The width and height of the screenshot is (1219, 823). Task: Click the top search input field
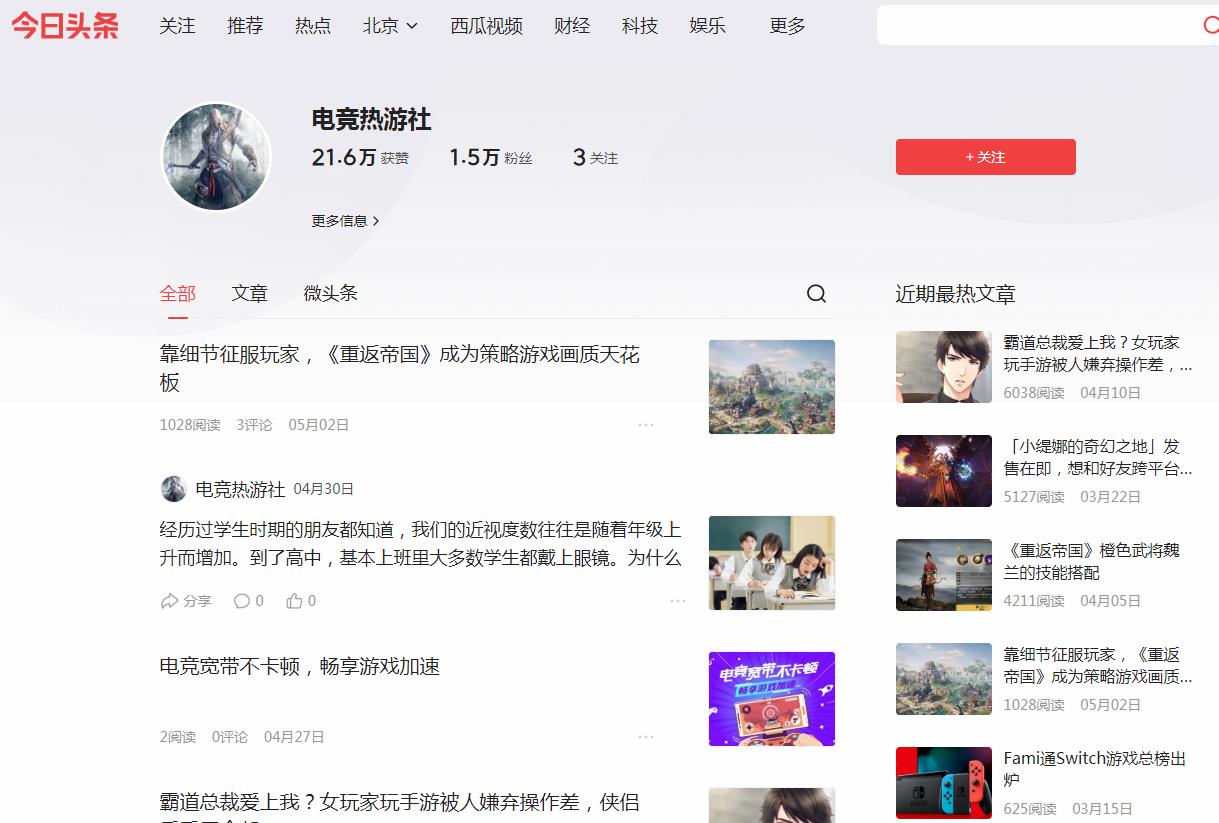[x=1038, y=26]
